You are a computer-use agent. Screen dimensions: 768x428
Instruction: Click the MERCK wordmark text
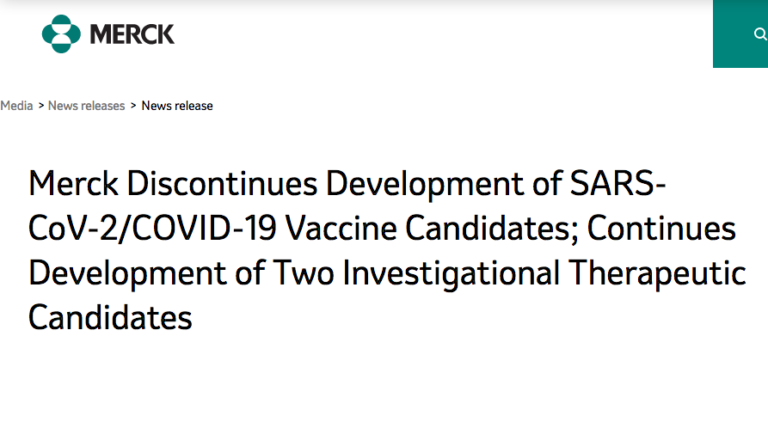tap(132, 34)
